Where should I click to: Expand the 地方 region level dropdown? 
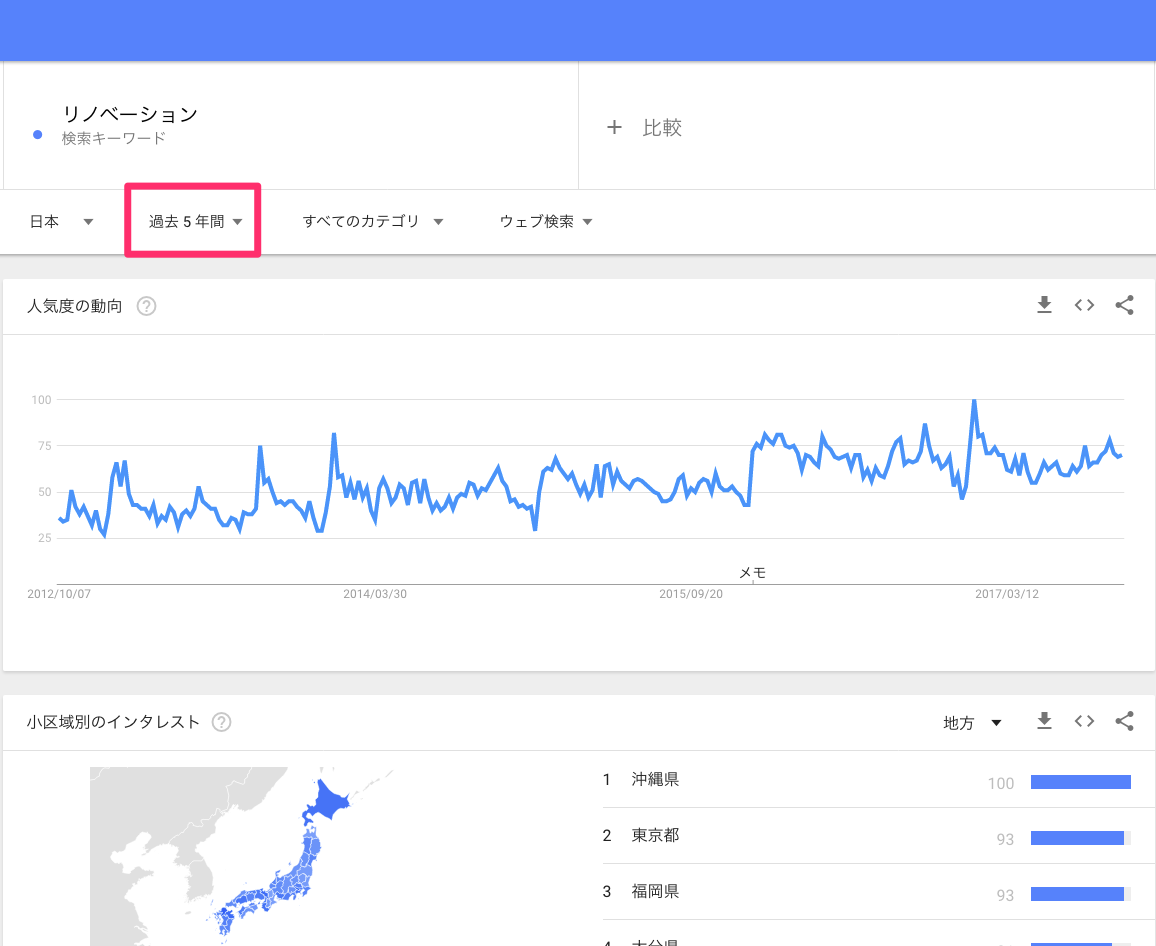(x=972, y=723)
